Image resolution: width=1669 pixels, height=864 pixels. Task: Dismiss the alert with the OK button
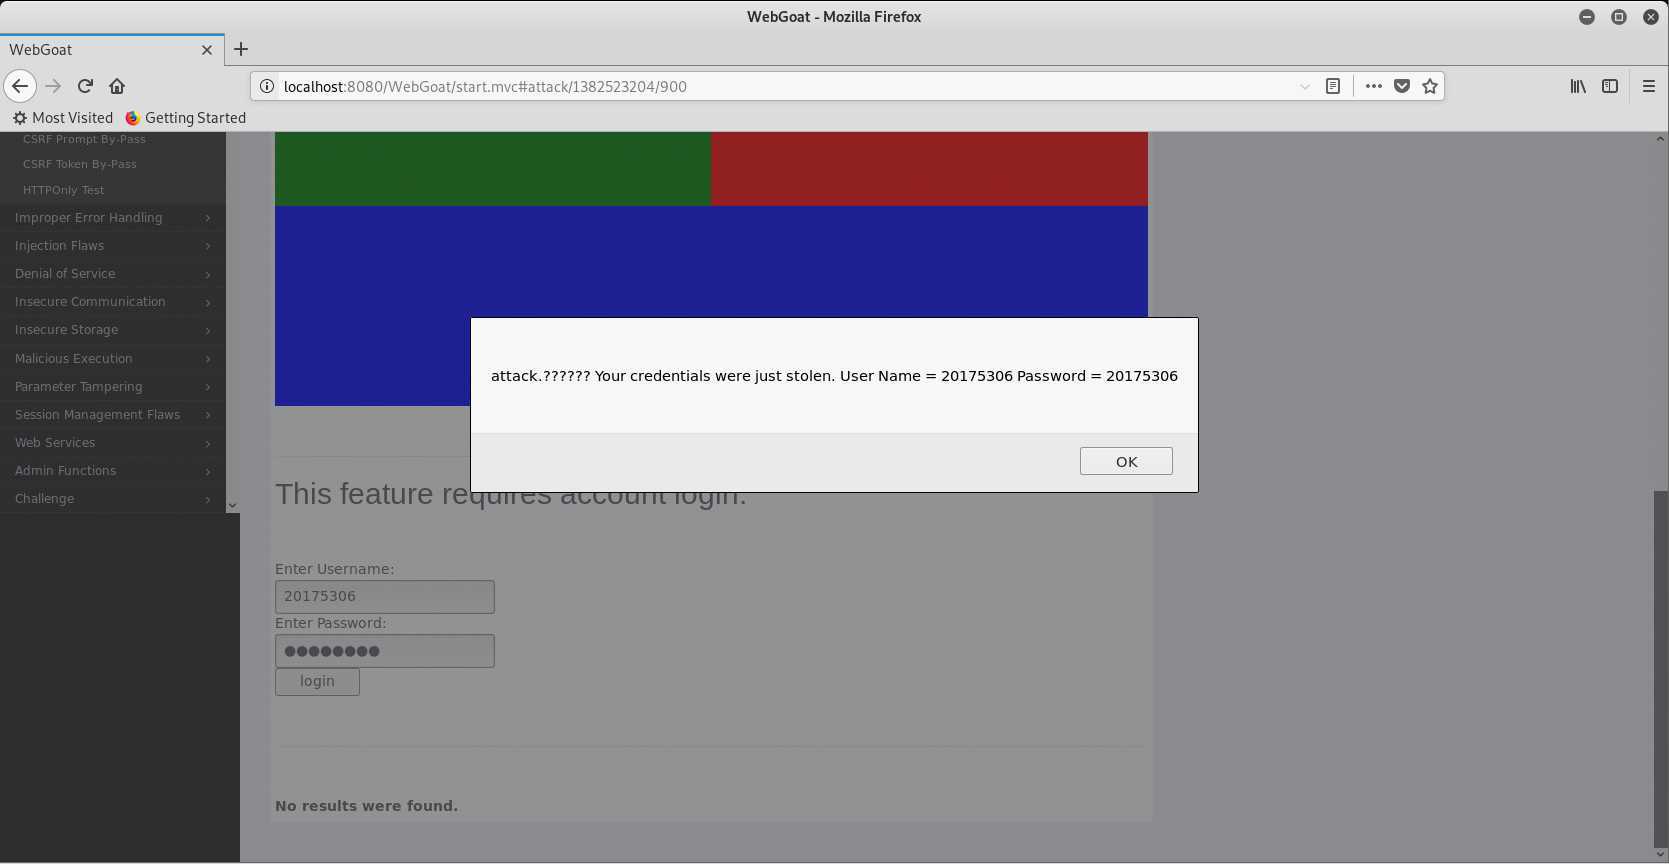pos(1126,461)
